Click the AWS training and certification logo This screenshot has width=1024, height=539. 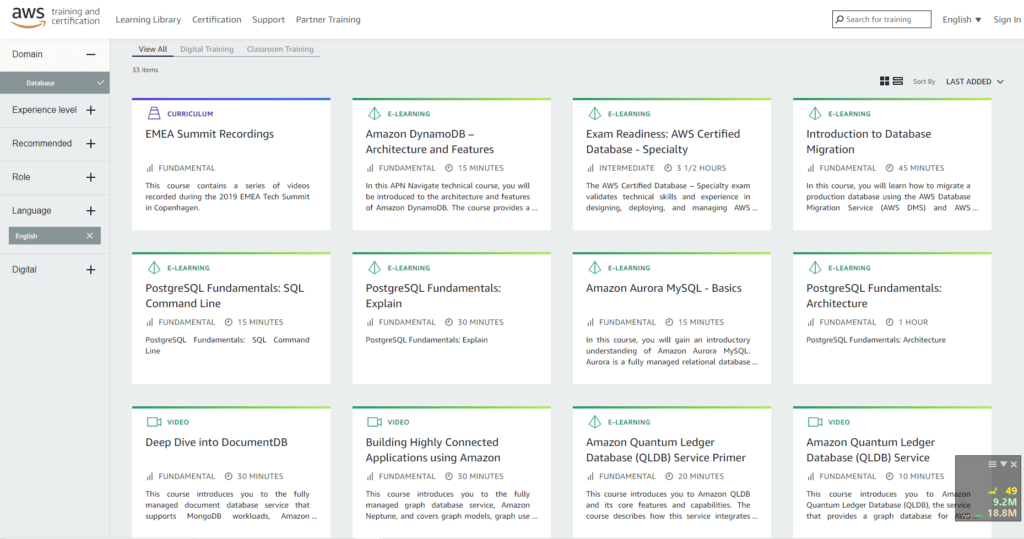click(x=55, y=18)
